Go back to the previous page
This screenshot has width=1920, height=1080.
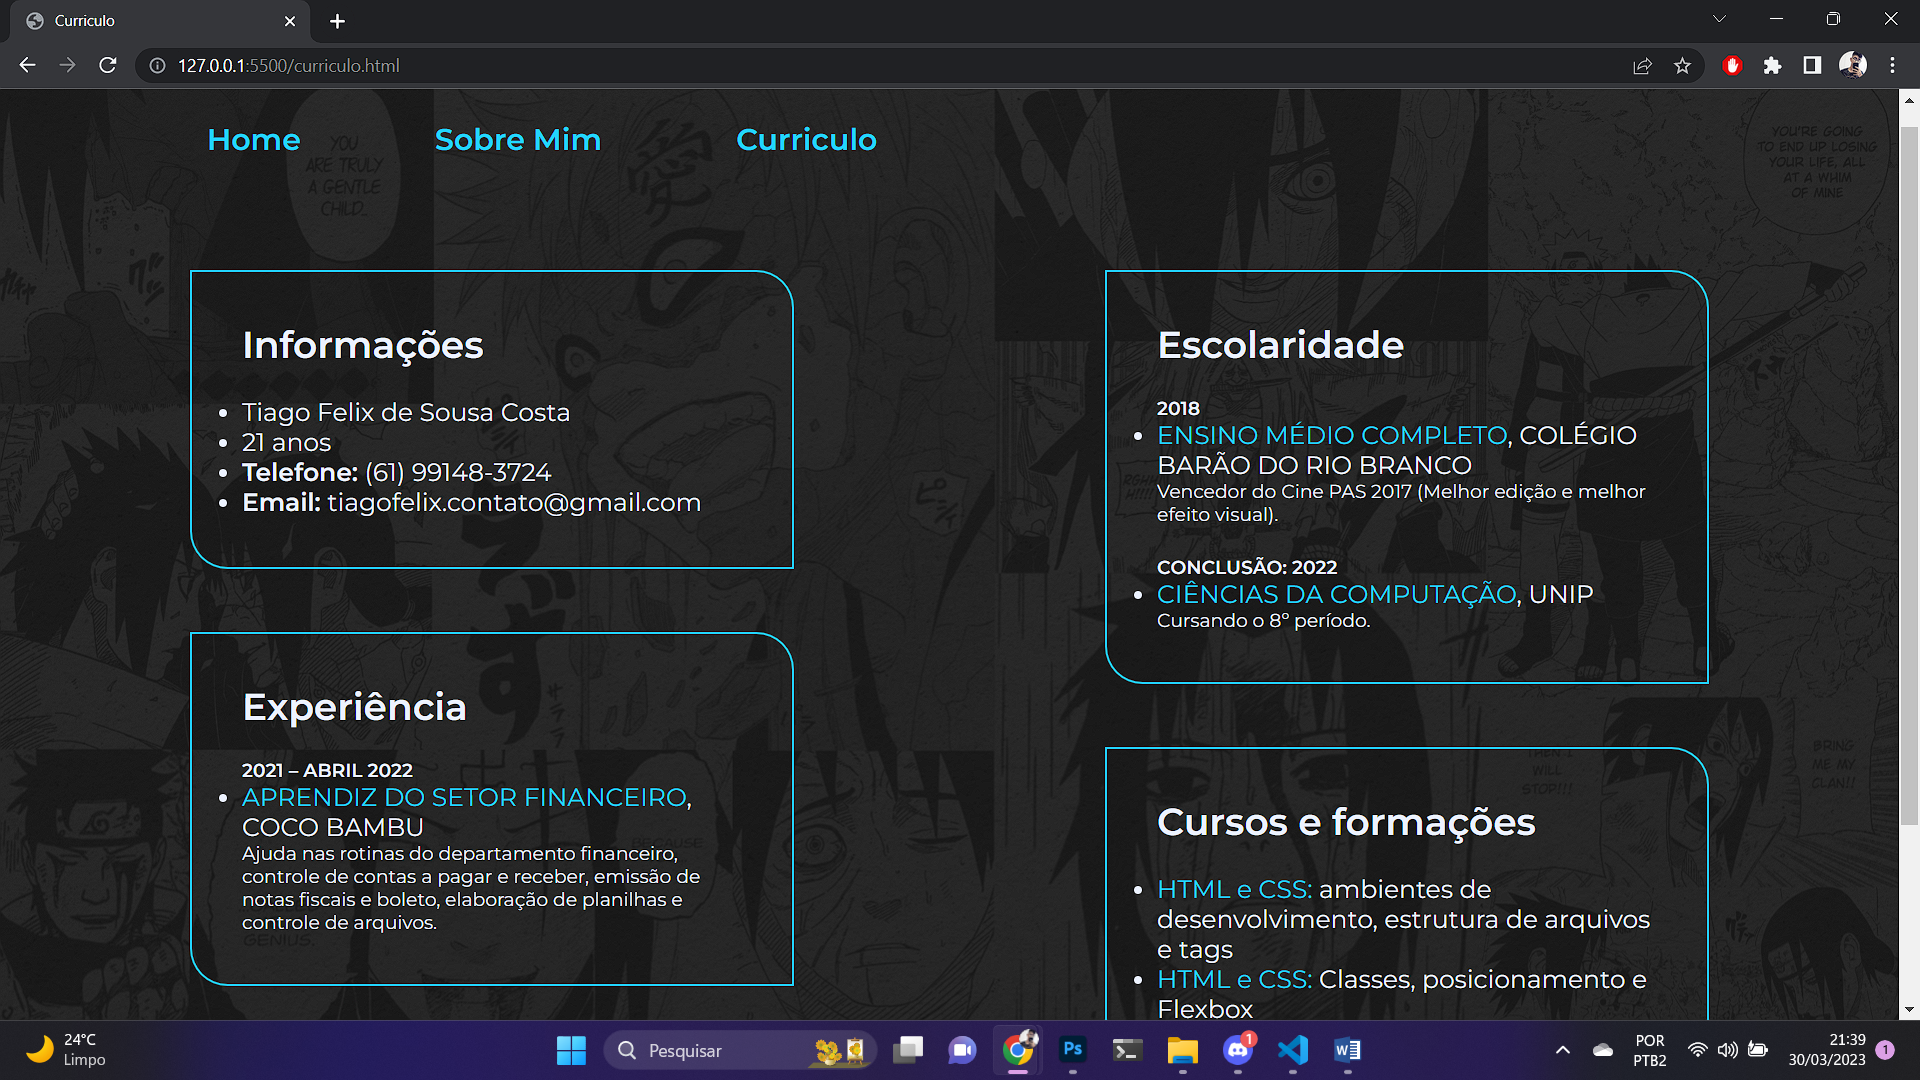[x=27, y=65]
